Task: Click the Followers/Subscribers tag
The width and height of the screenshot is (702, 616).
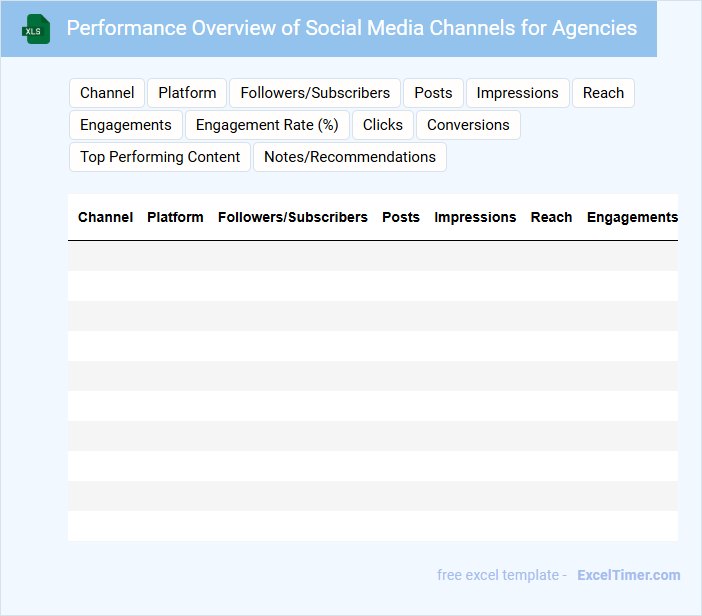Action: tap(315, 93)
